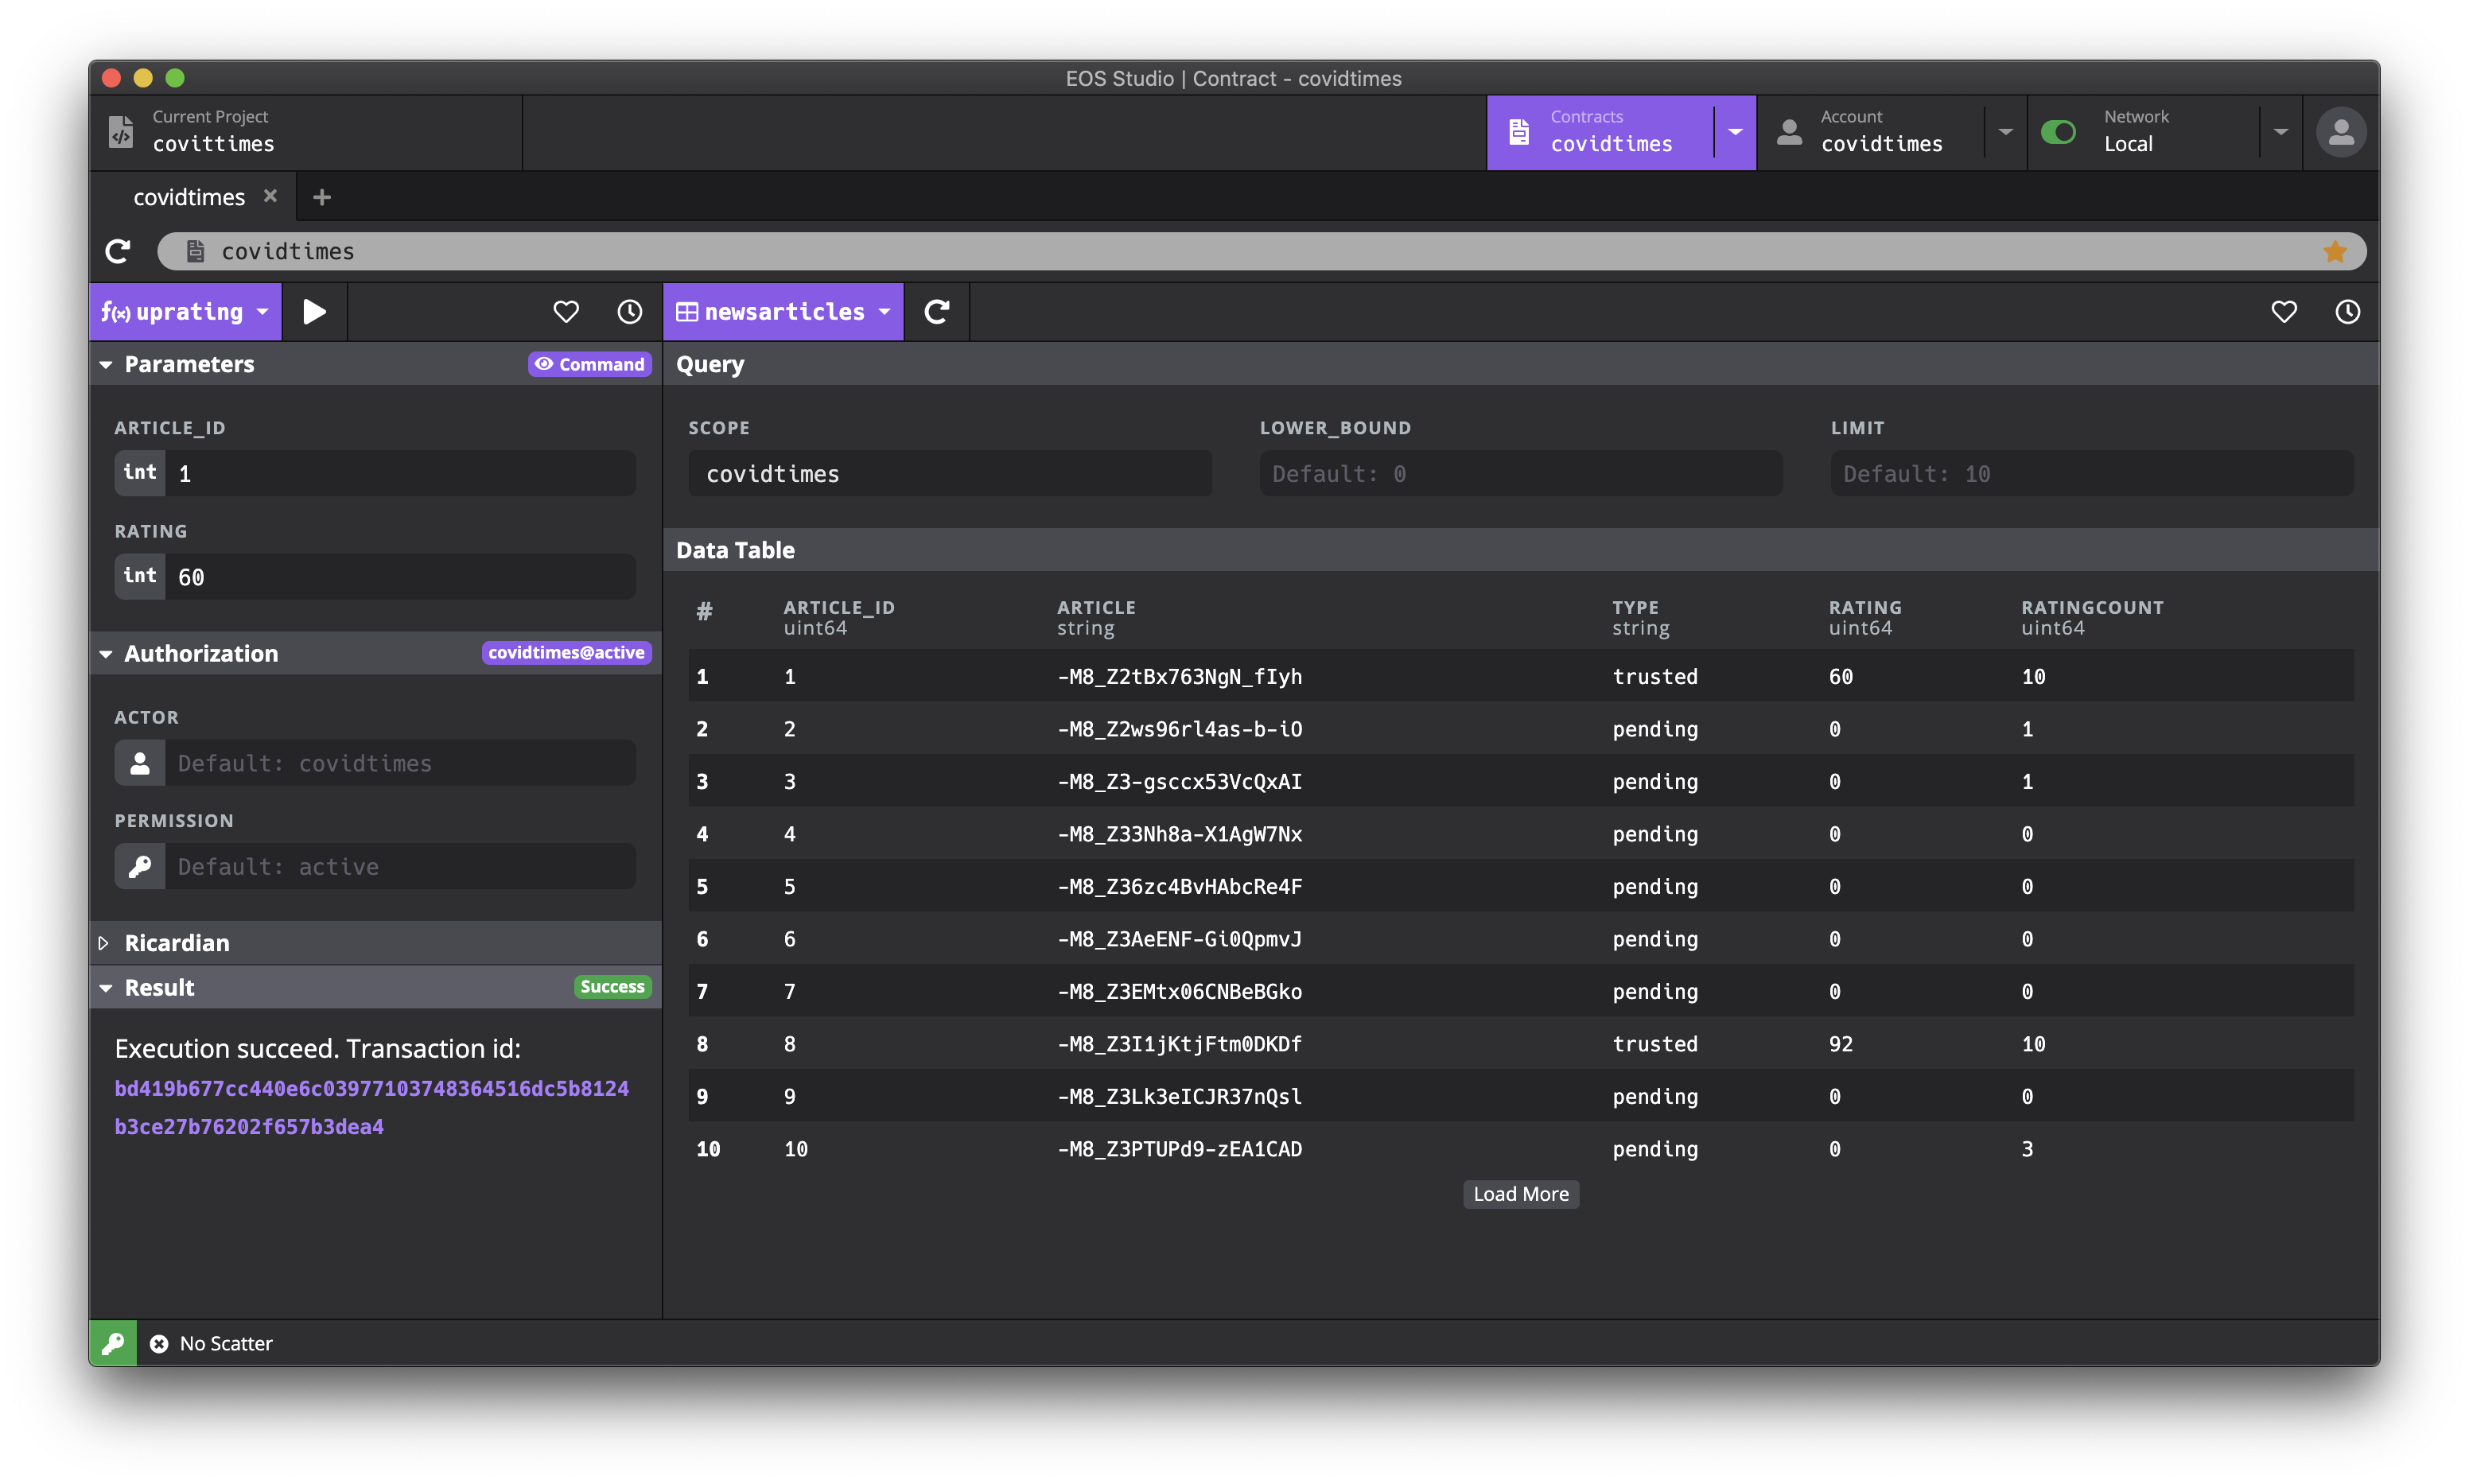Toggle the Local network green switch
Image resolution: width=2469 pixels, height=1484 pixels.
(x=2058, y=132)
